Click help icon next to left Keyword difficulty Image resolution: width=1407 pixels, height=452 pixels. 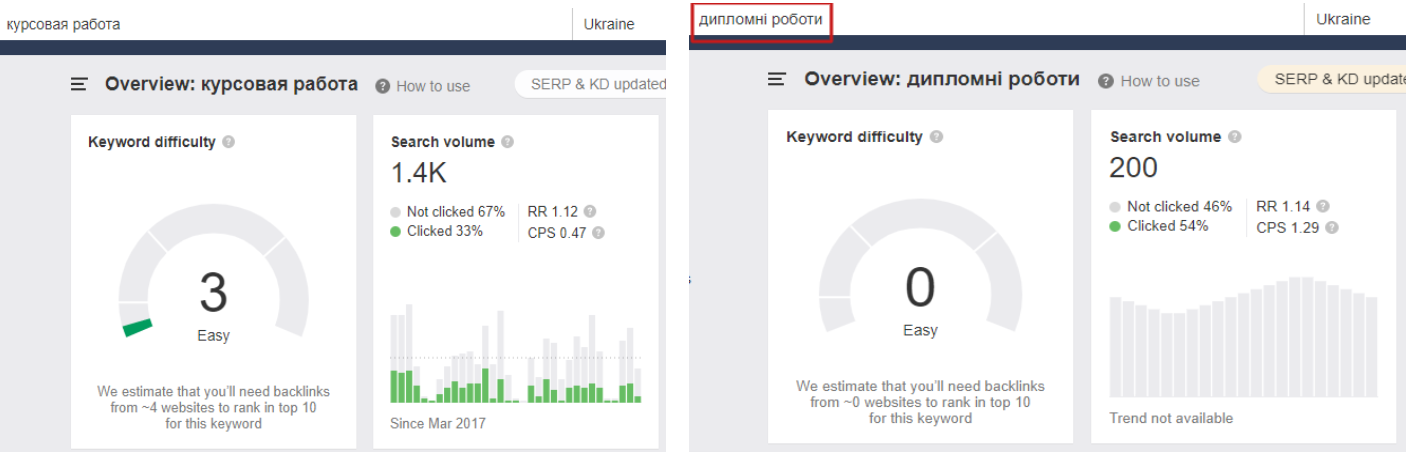click(229, 142)
